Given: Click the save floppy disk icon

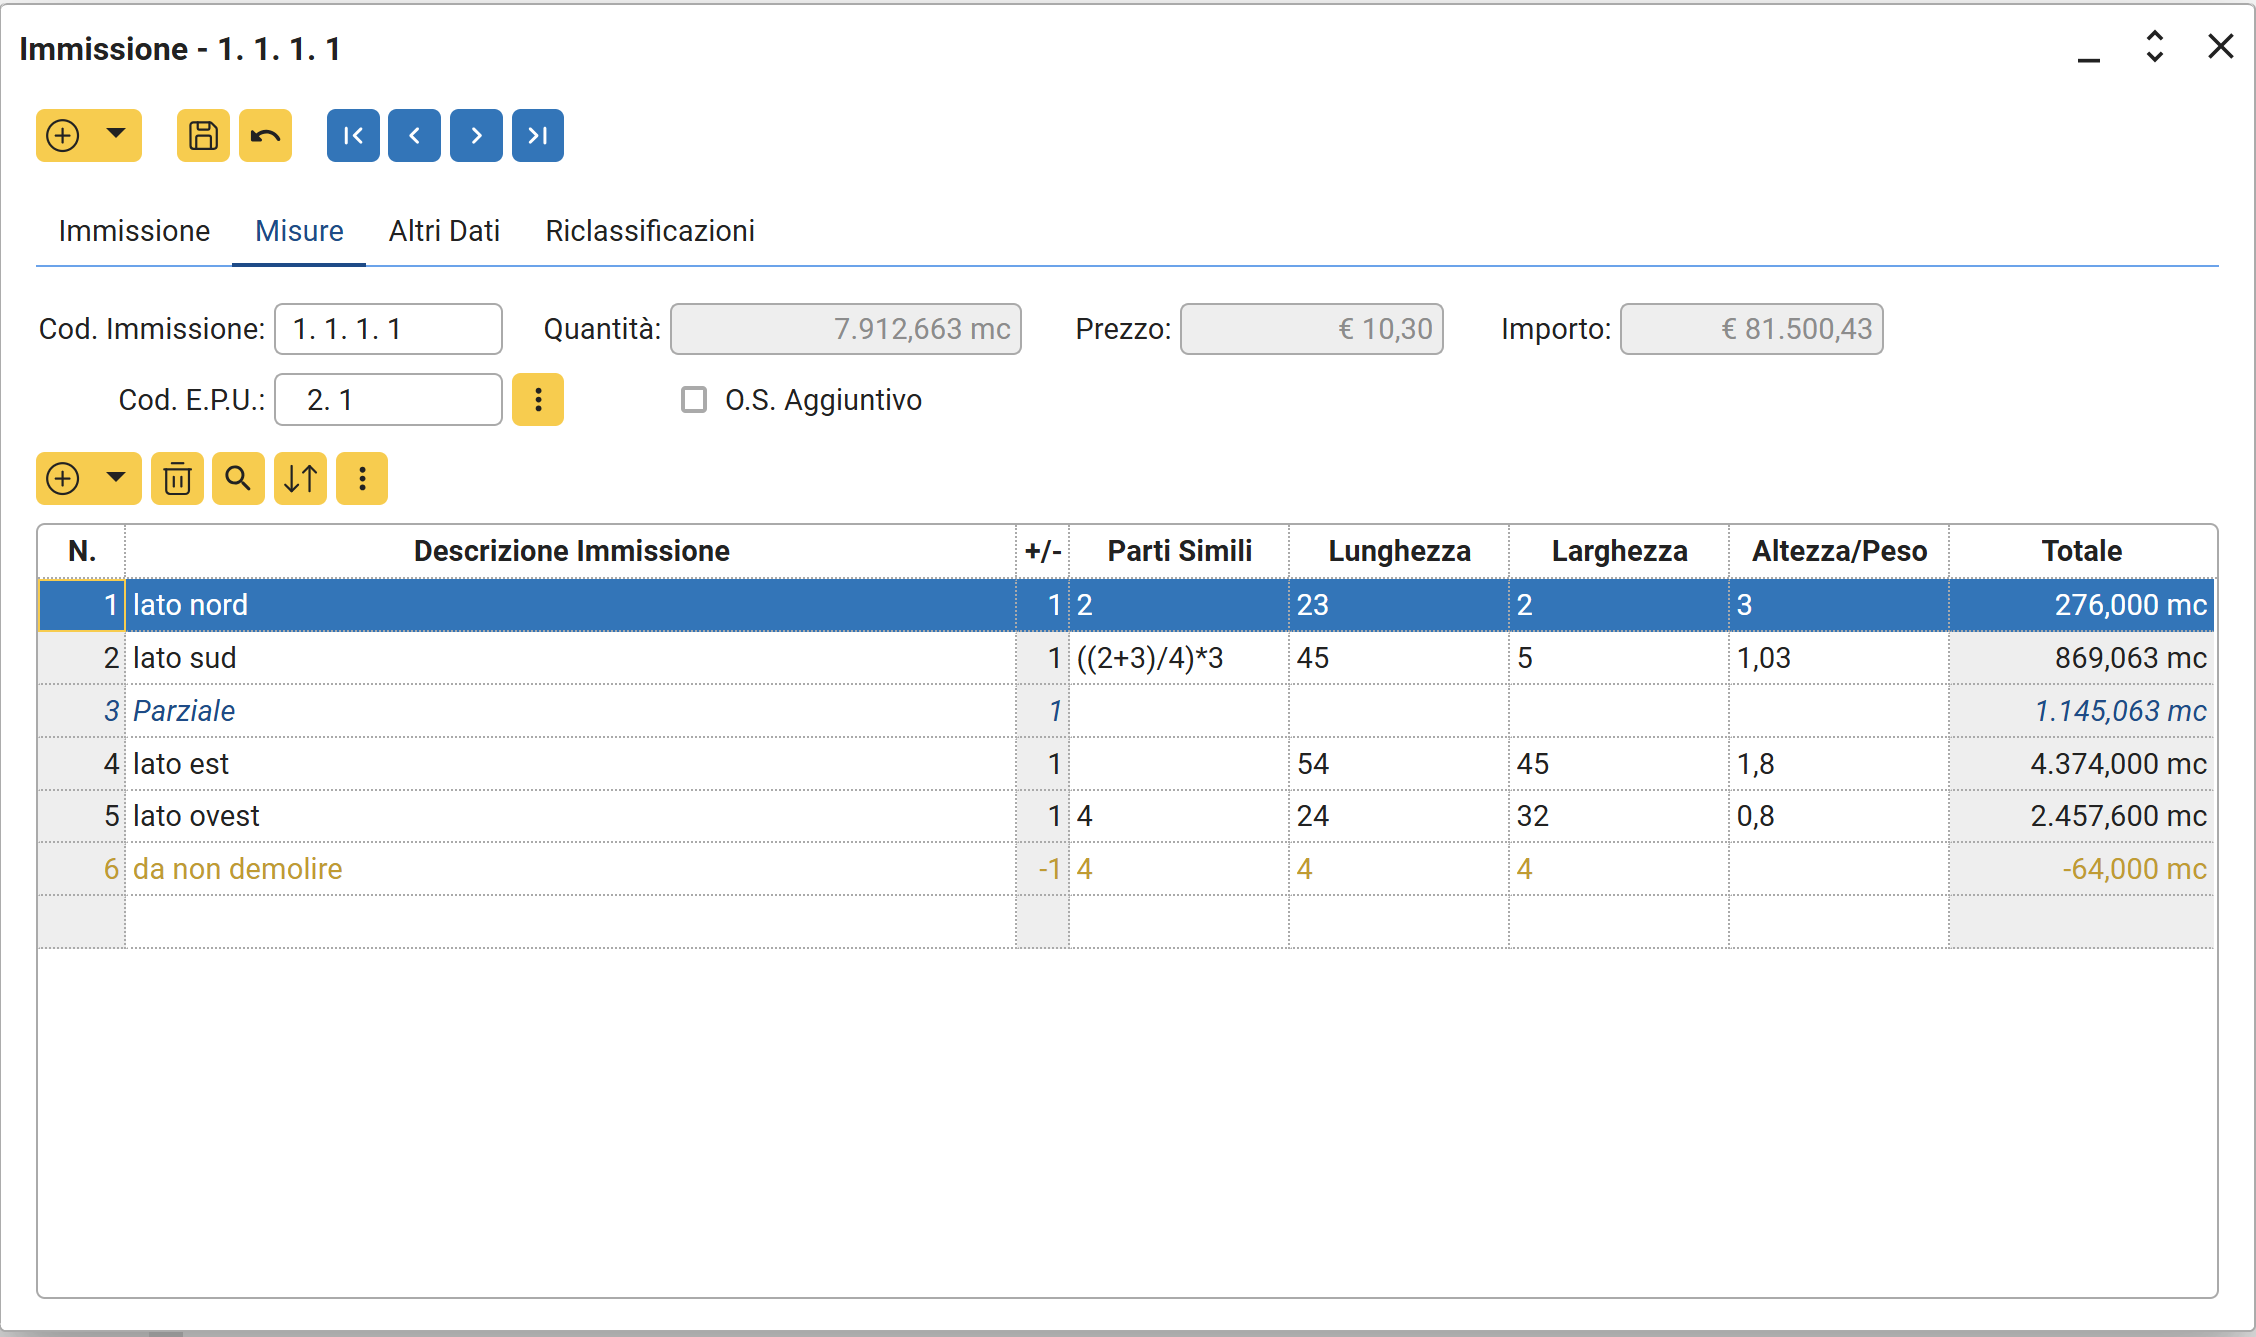Looking at the screenshot, I should [x=203, y=135].
